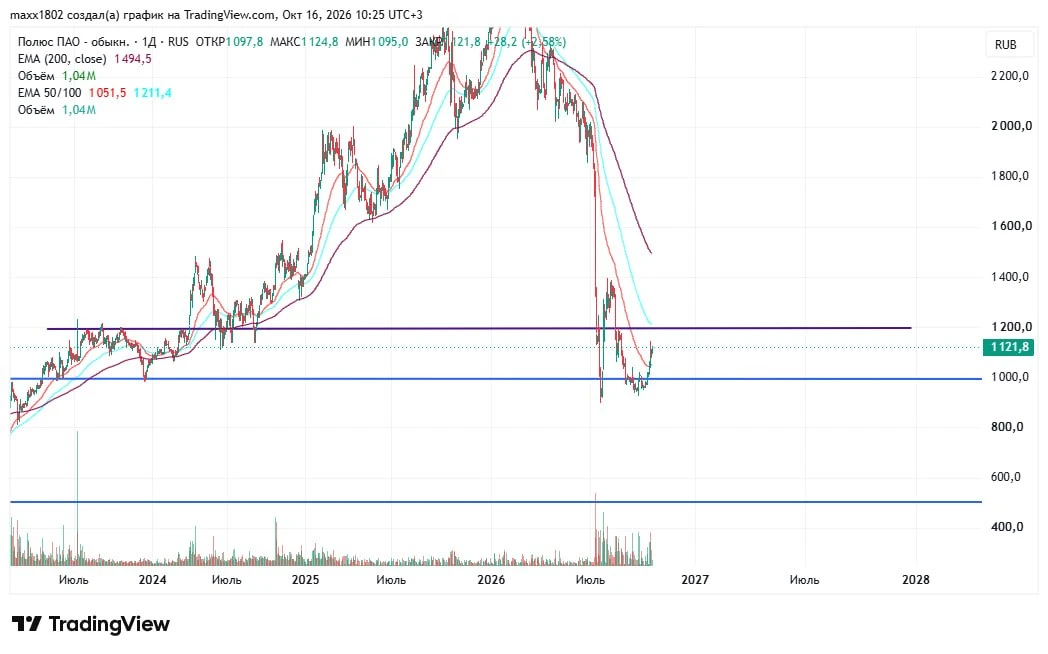1048x654 pixels.
Task: Select the EMA 200 value 1494,5
Action: (133, 59)
